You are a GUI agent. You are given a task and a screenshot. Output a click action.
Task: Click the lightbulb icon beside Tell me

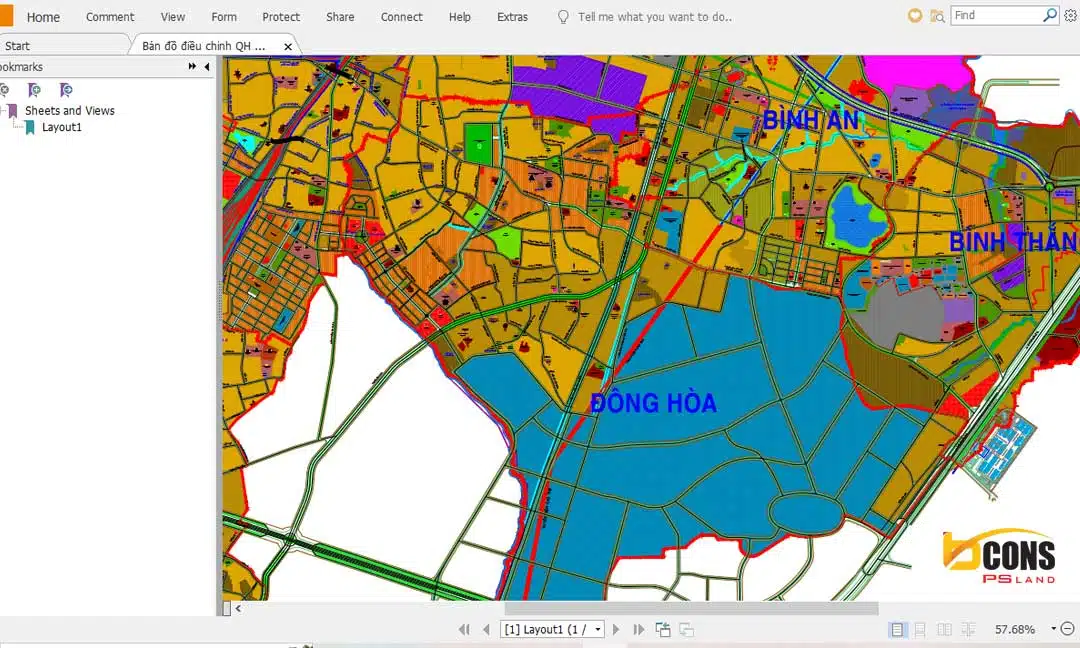click(x=563, y=17)
